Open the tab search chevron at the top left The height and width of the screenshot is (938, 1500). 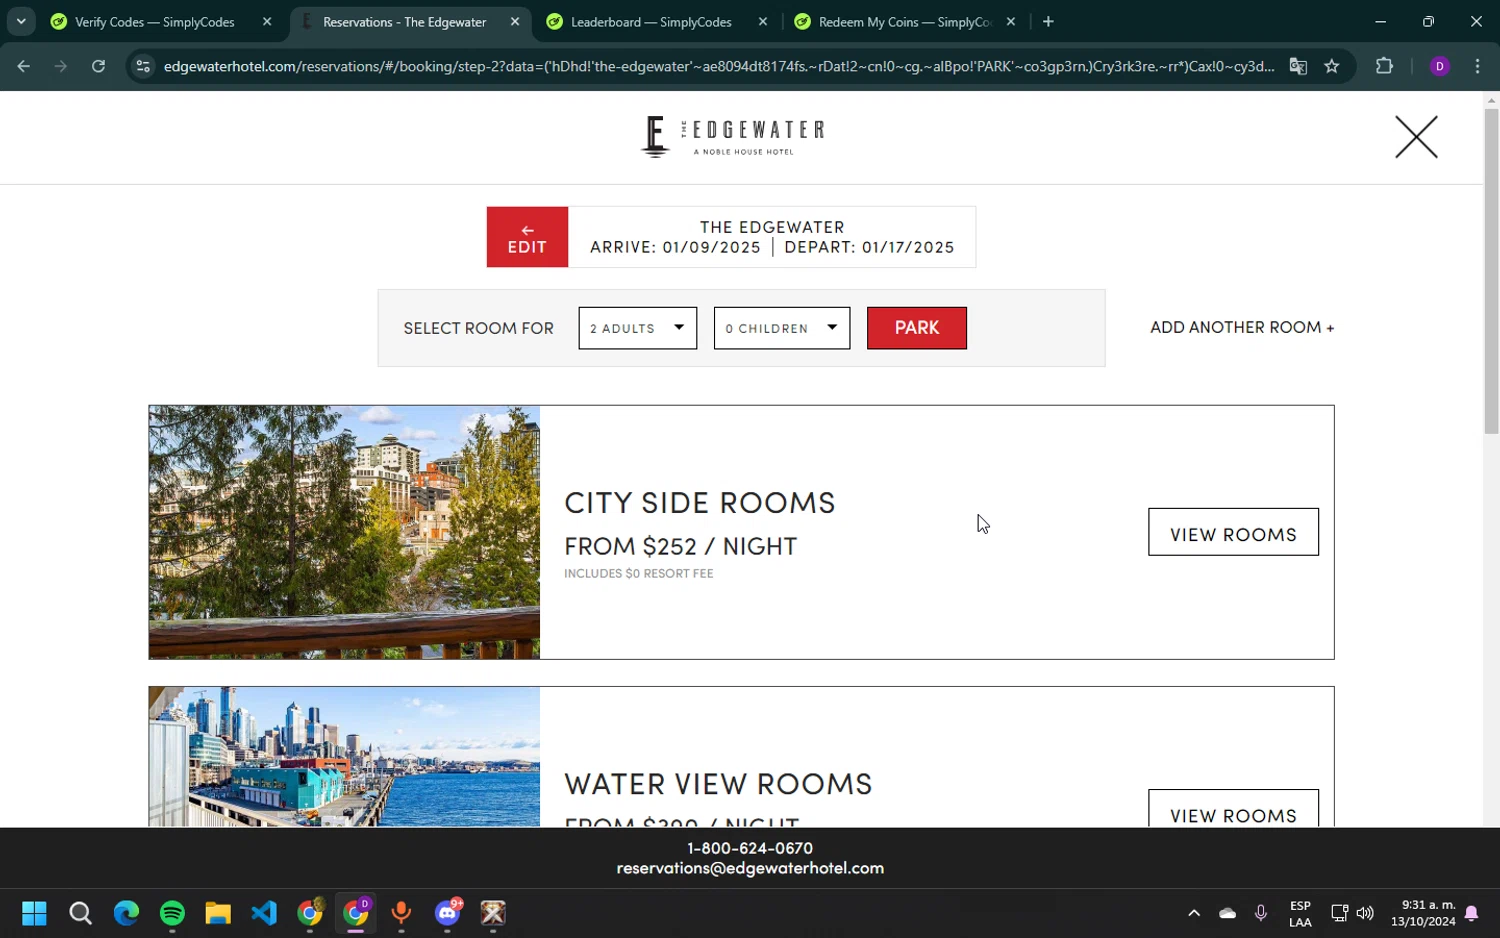(x=21, y=21)
